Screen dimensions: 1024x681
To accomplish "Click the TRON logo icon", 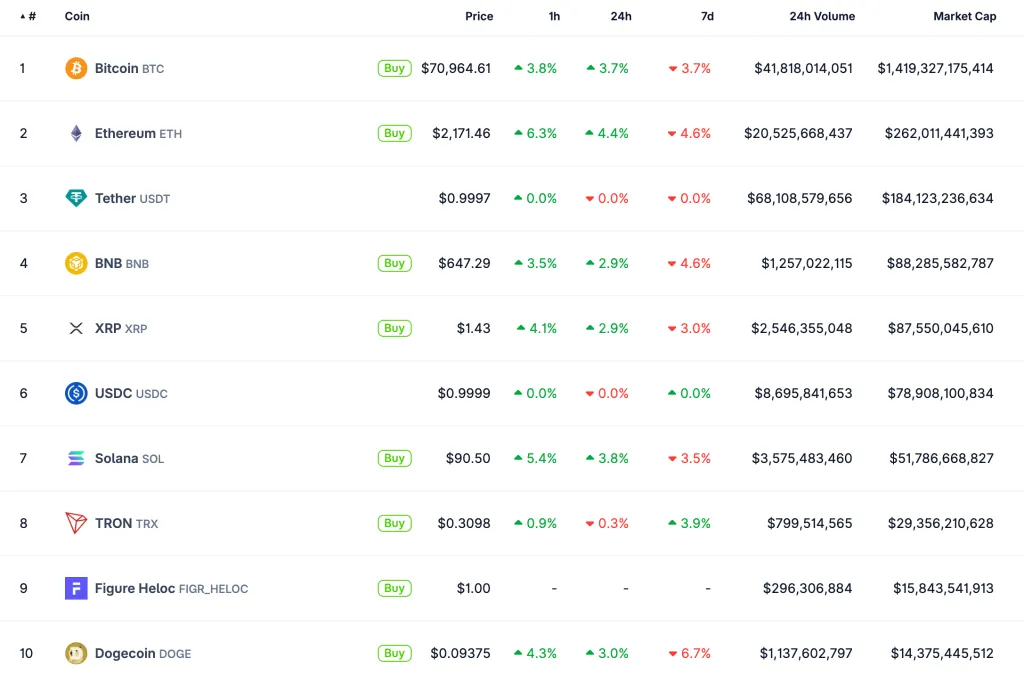I will pos(76,523).
